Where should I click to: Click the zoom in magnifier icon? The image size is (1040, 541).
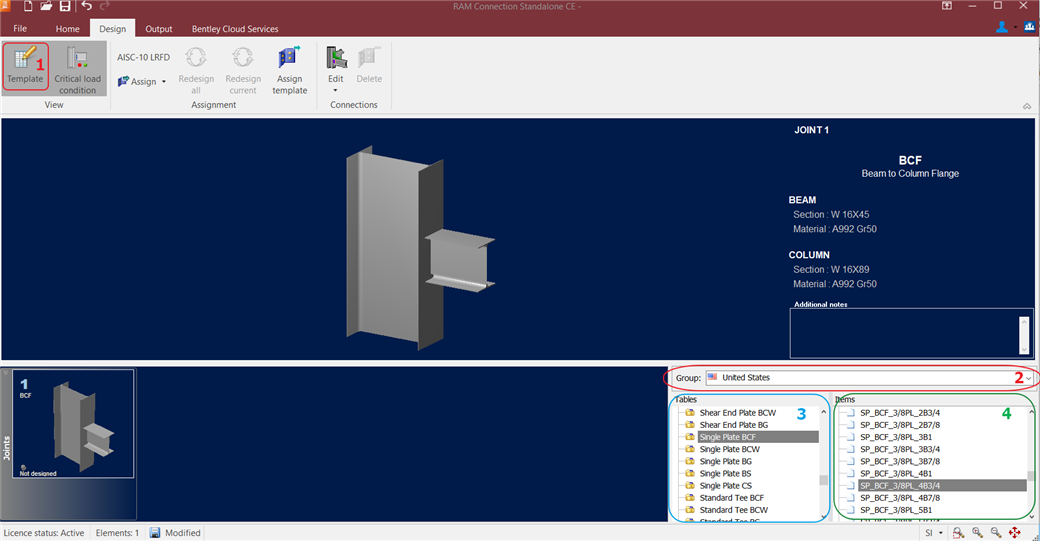click(x=977, y=533)
